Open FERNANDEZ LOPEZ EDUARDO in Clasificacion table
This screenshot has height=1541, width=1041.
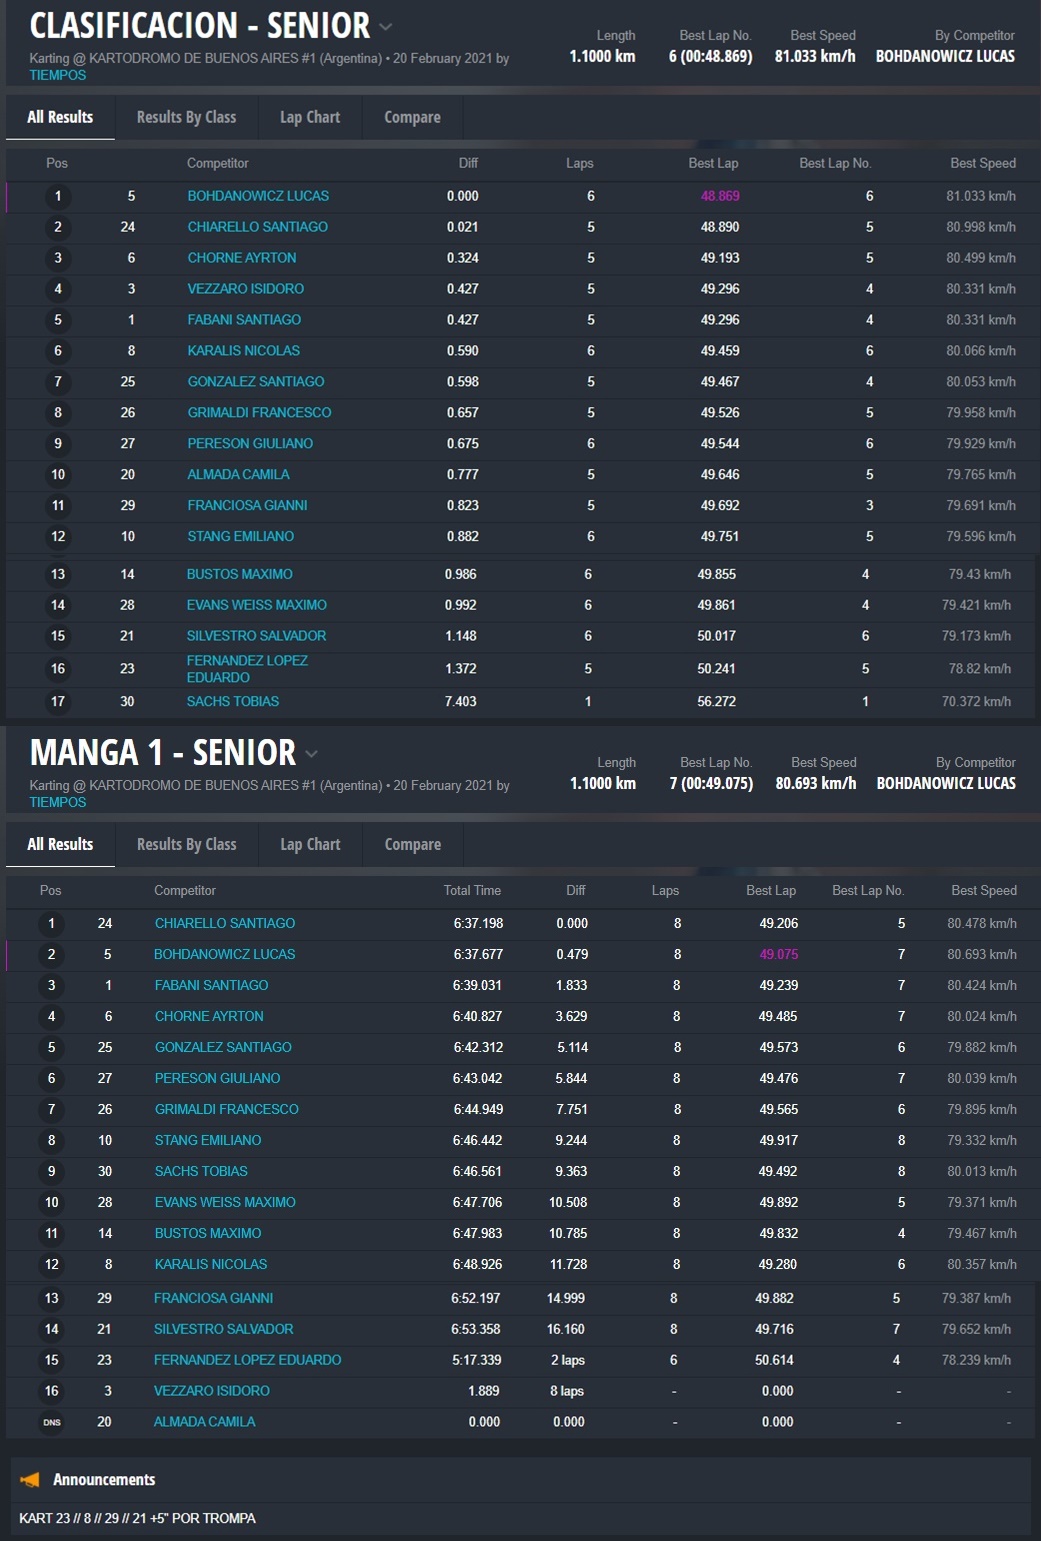(247, 669)
